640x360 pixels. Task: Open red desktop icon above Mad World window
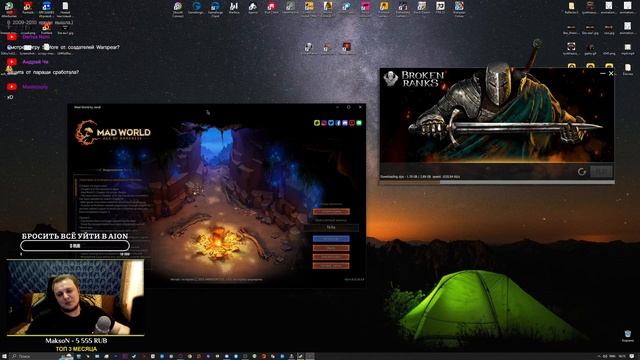point(347,48)
